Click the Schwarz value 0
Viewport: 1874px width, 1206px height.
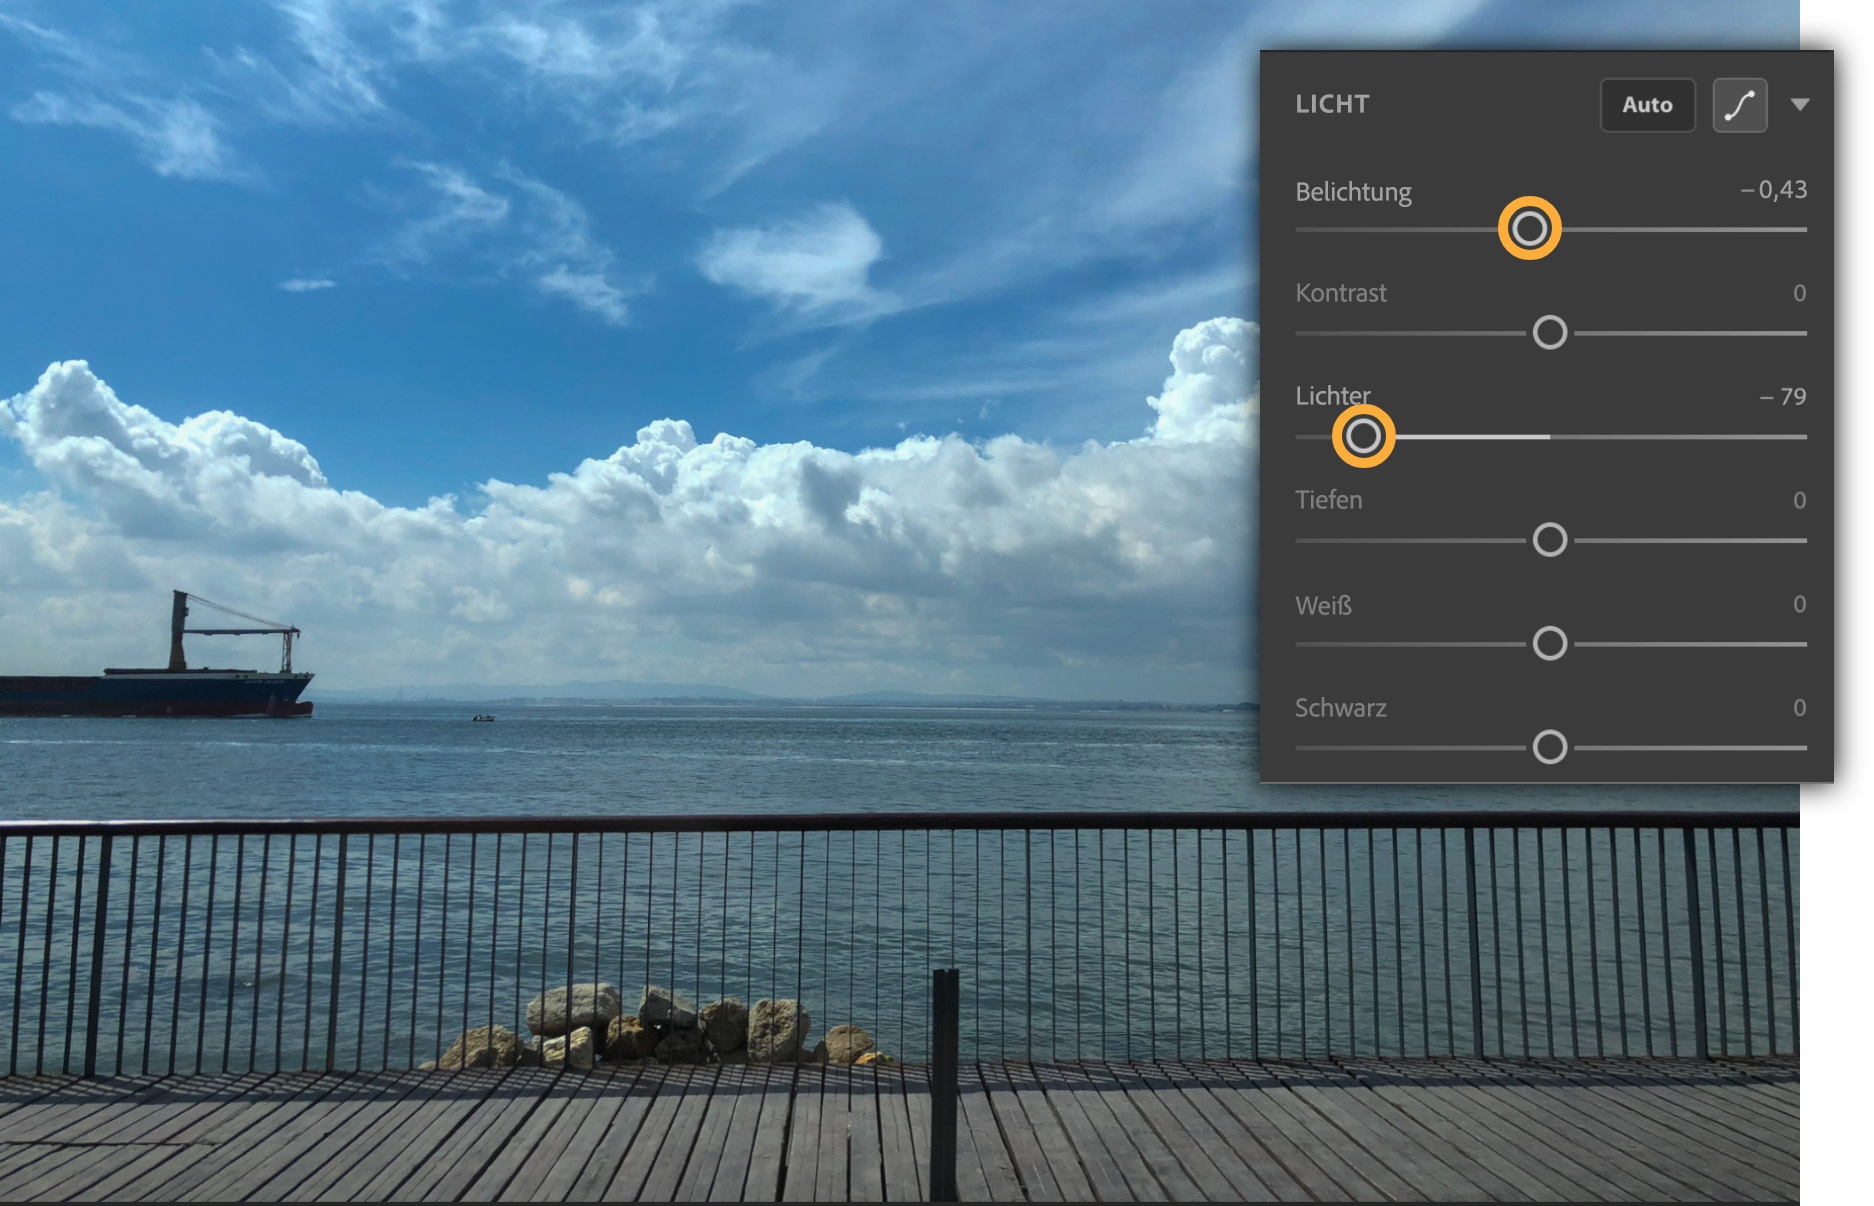click(x=1800, y=708)
